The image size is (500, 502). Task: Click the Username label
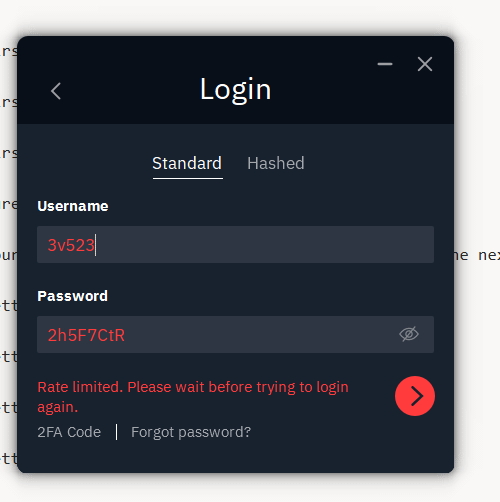click(73, 206)
